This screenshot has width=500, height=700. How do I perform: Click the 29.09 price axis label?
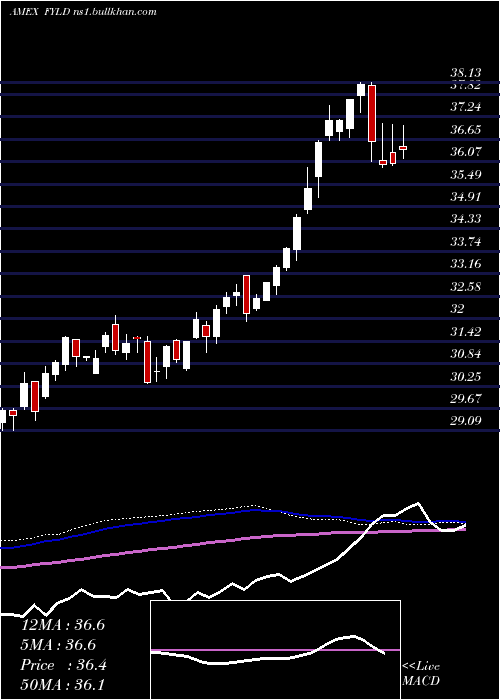point(466,421)
